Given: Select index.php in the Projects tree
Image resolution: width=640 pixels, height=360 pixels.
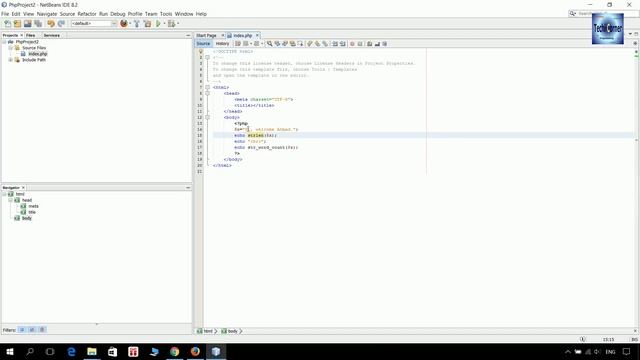Looking at the screenshot, I should click(x=38, y=54).
